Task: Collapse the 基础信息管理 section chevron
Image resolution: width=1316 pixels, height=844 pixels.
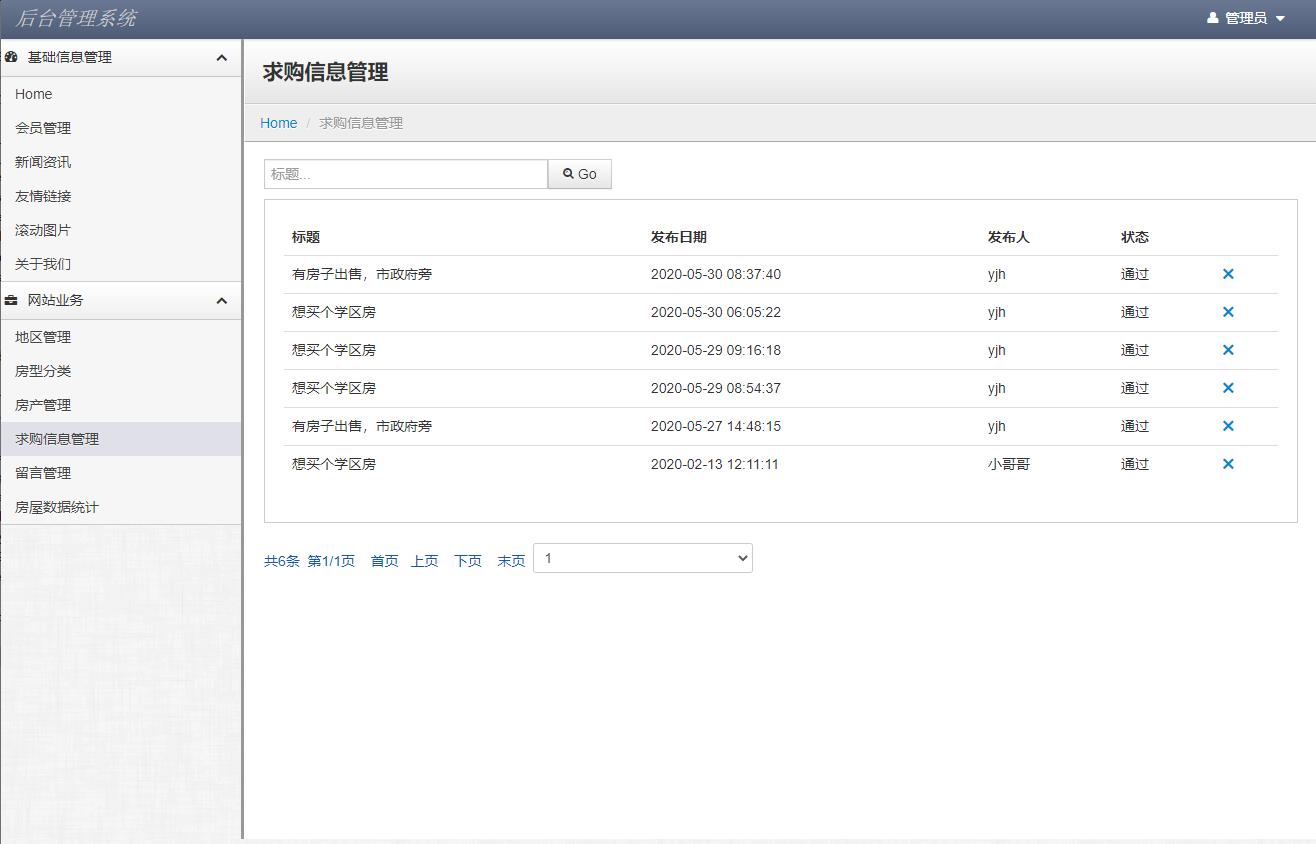Action: coord(224,58)
